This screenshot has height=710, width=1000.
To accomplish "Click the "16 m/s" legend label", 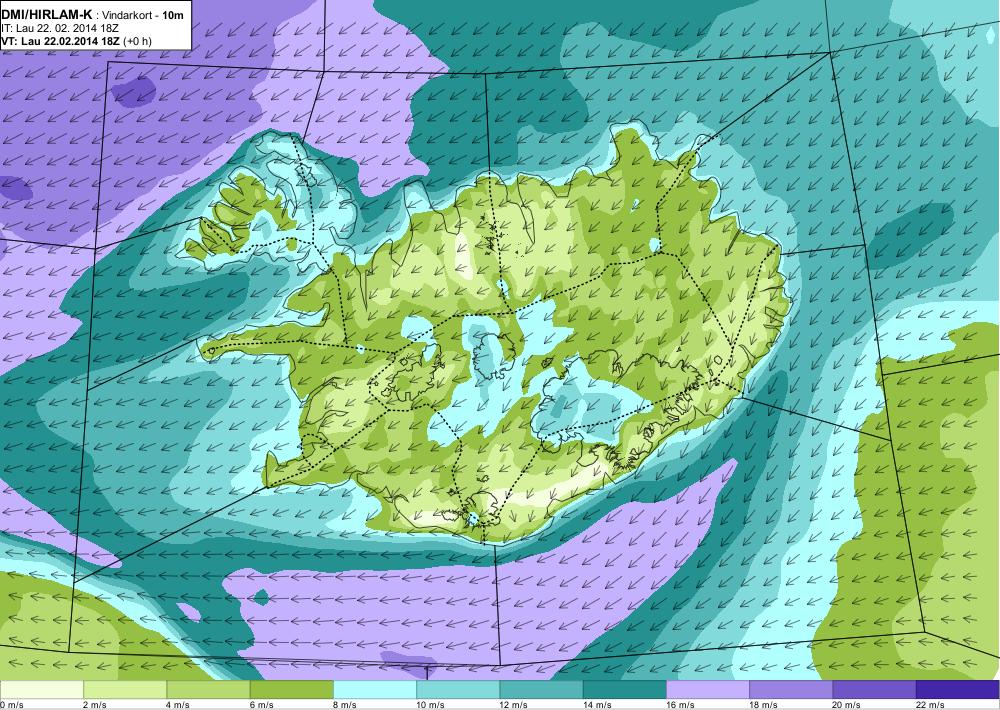I will (680, 705).
